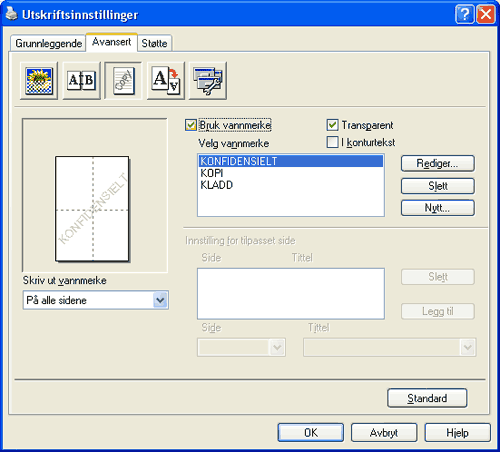Screen dimensions: 500x452
Task: Click the printer icon in title bar
Action: pyautogui.click(x=12, y=14)
